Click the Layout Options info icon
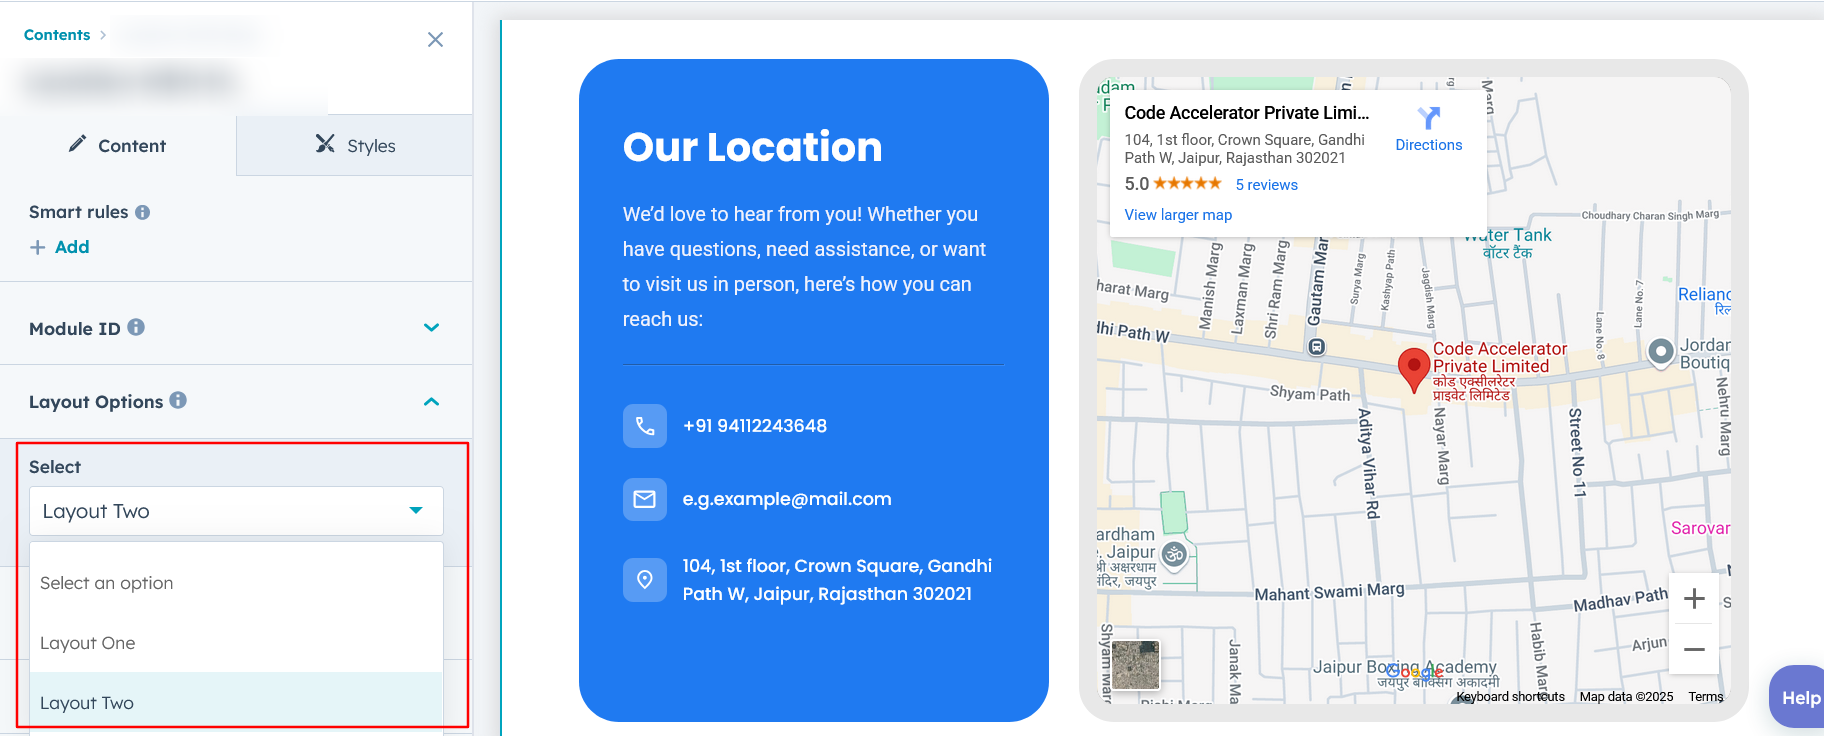 (x=178, y=400)
